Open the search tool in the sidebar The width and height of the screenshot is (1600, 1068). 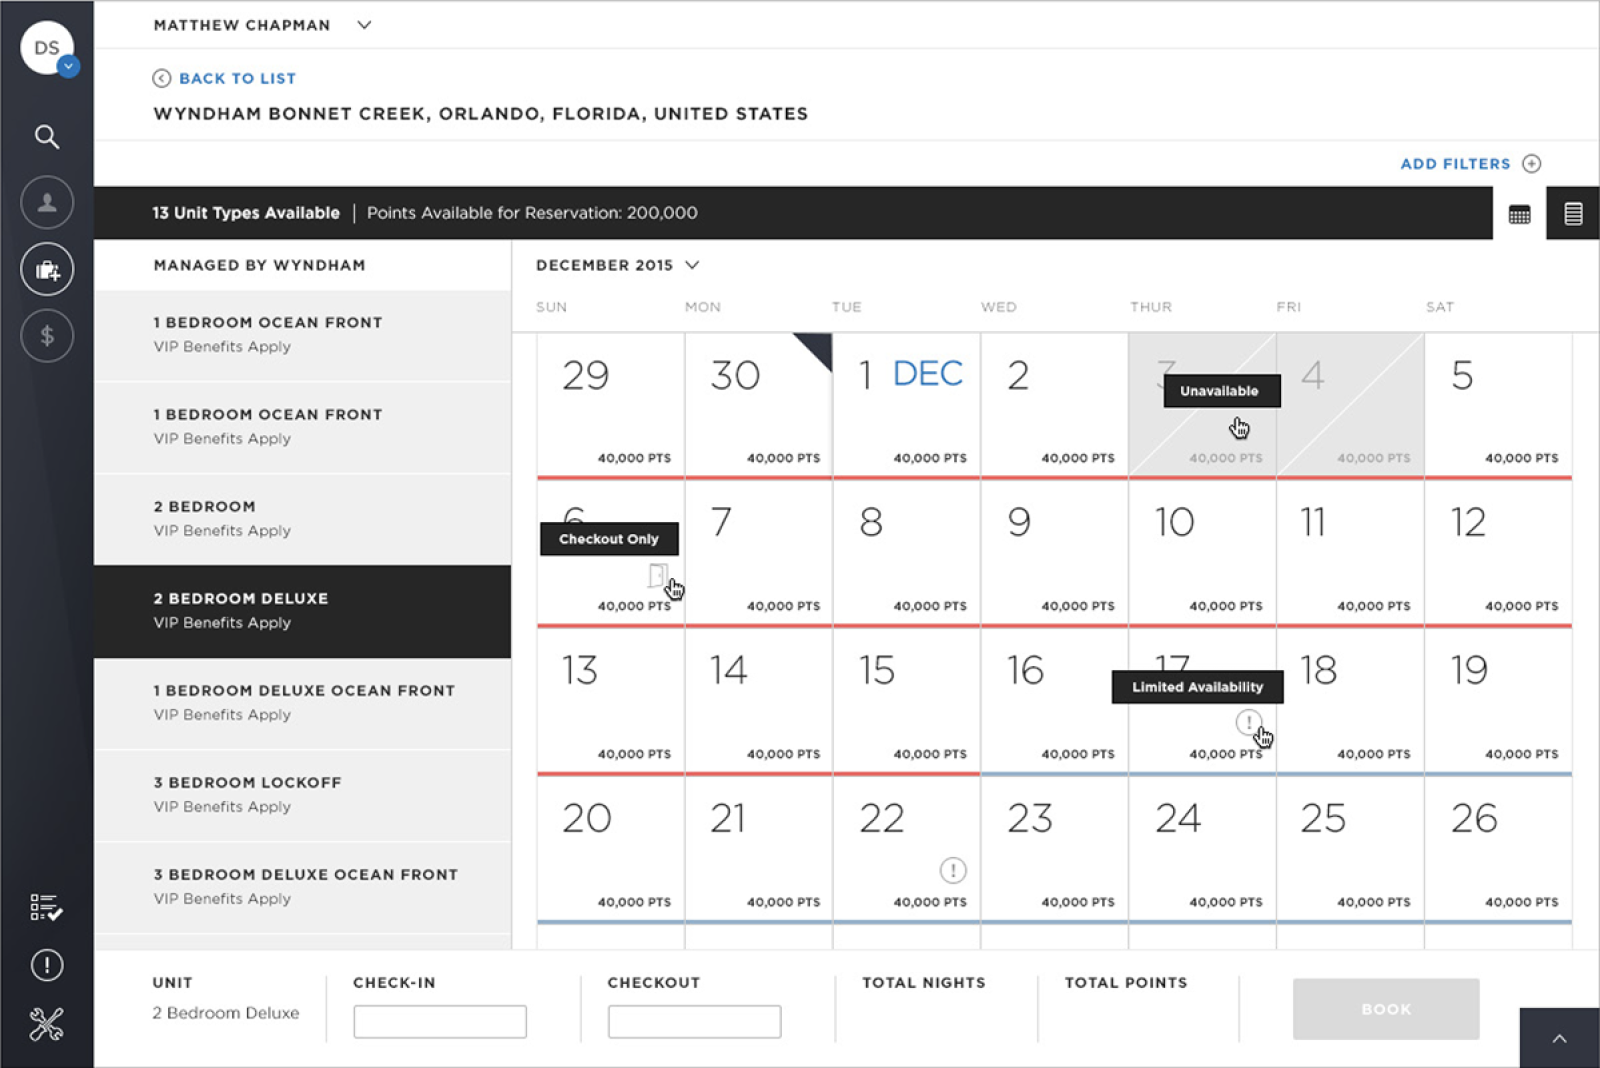(46, 137)
